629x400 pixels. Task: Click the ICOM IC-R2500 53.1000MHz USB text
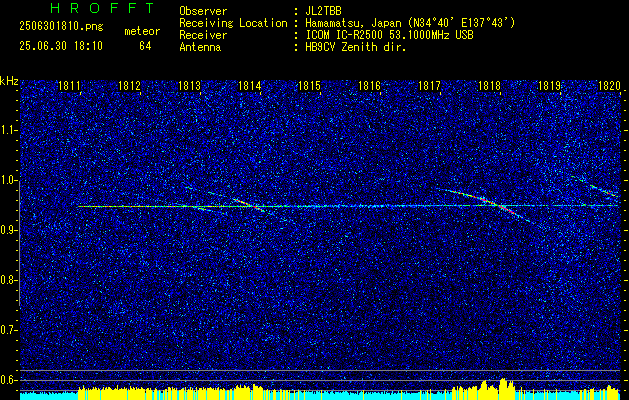[390, 35]
